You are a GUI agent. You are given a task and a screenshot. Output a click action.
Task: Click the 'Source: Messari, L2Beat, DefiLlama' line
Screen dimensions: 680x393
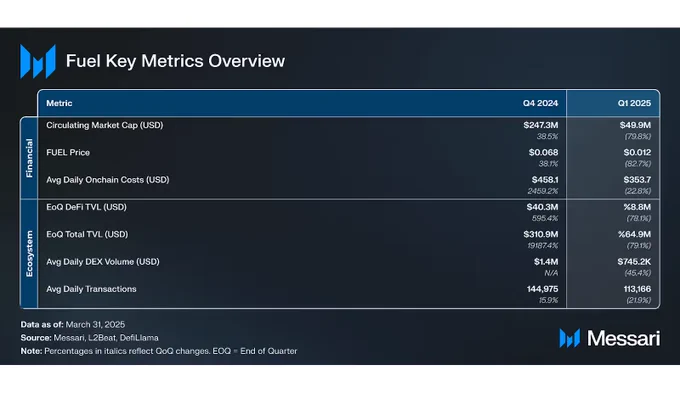point(89,338)
